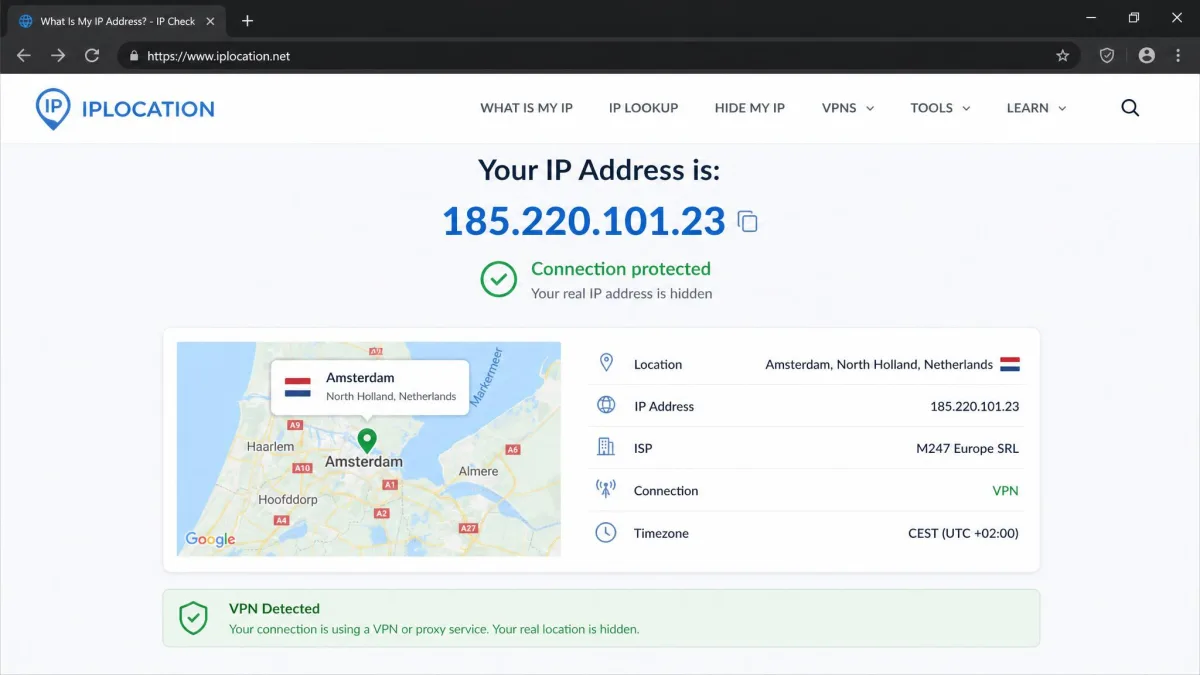
Task: Click the location pin icon in details
Action: pyautogui.click(x=606, y=363)
